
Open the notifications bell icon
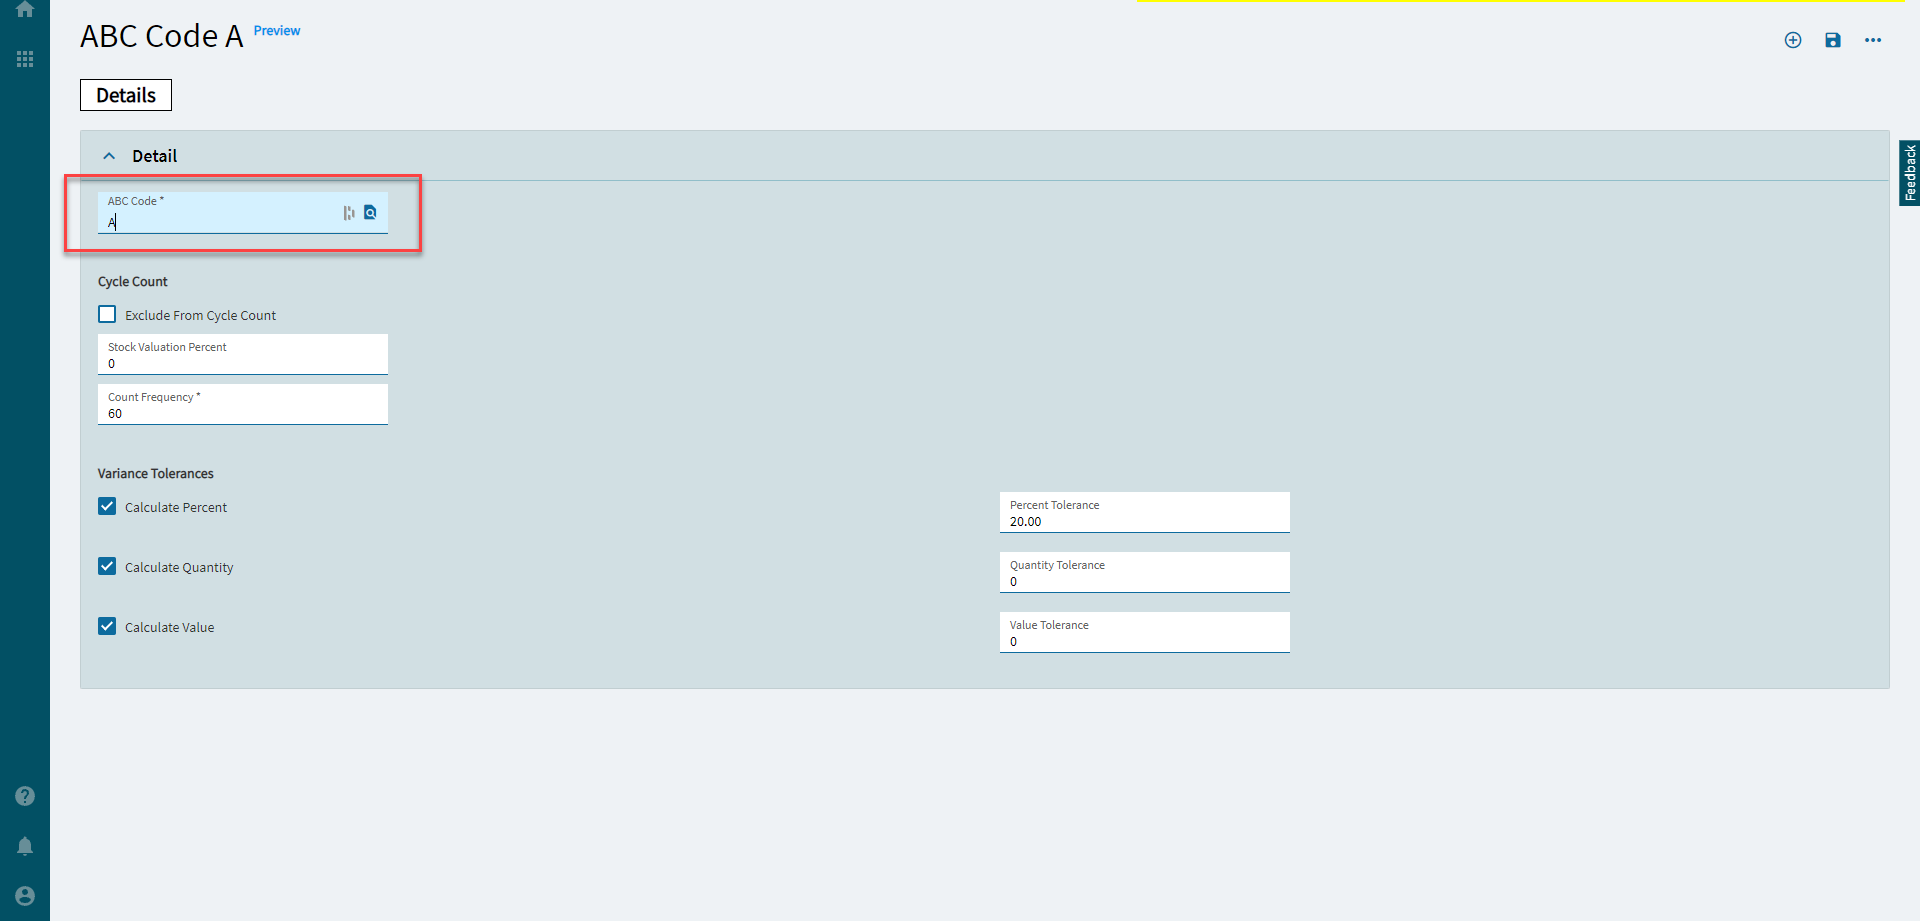(x=25, y=846)
